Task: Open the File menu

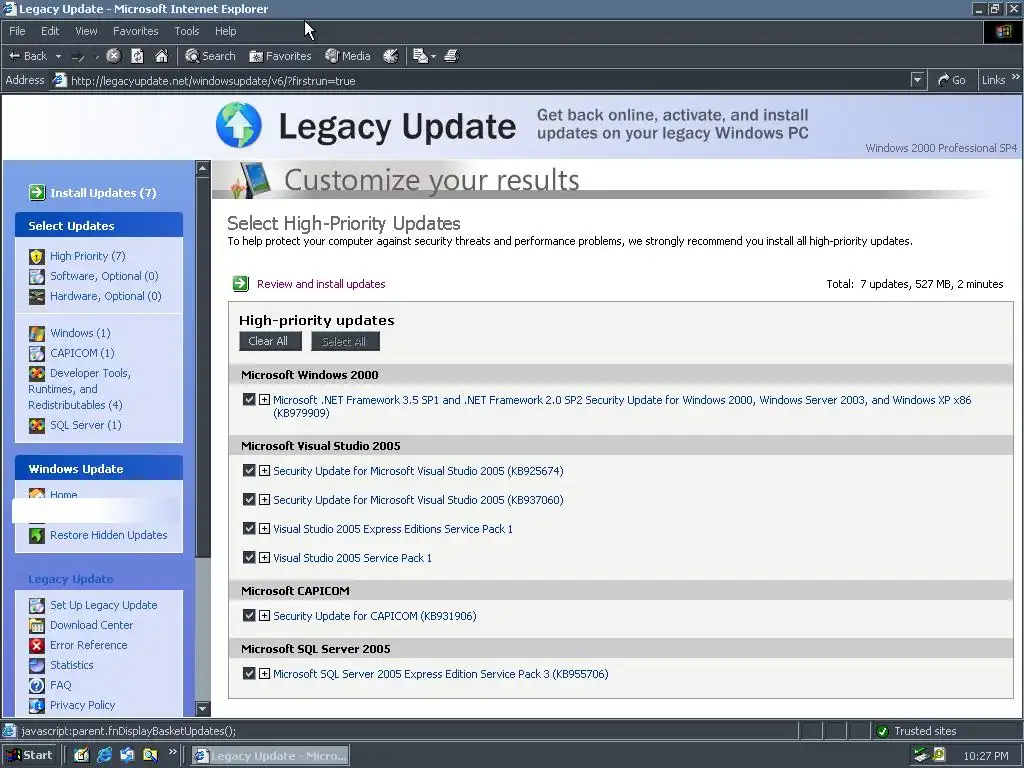Action: (x=17, y=31)
